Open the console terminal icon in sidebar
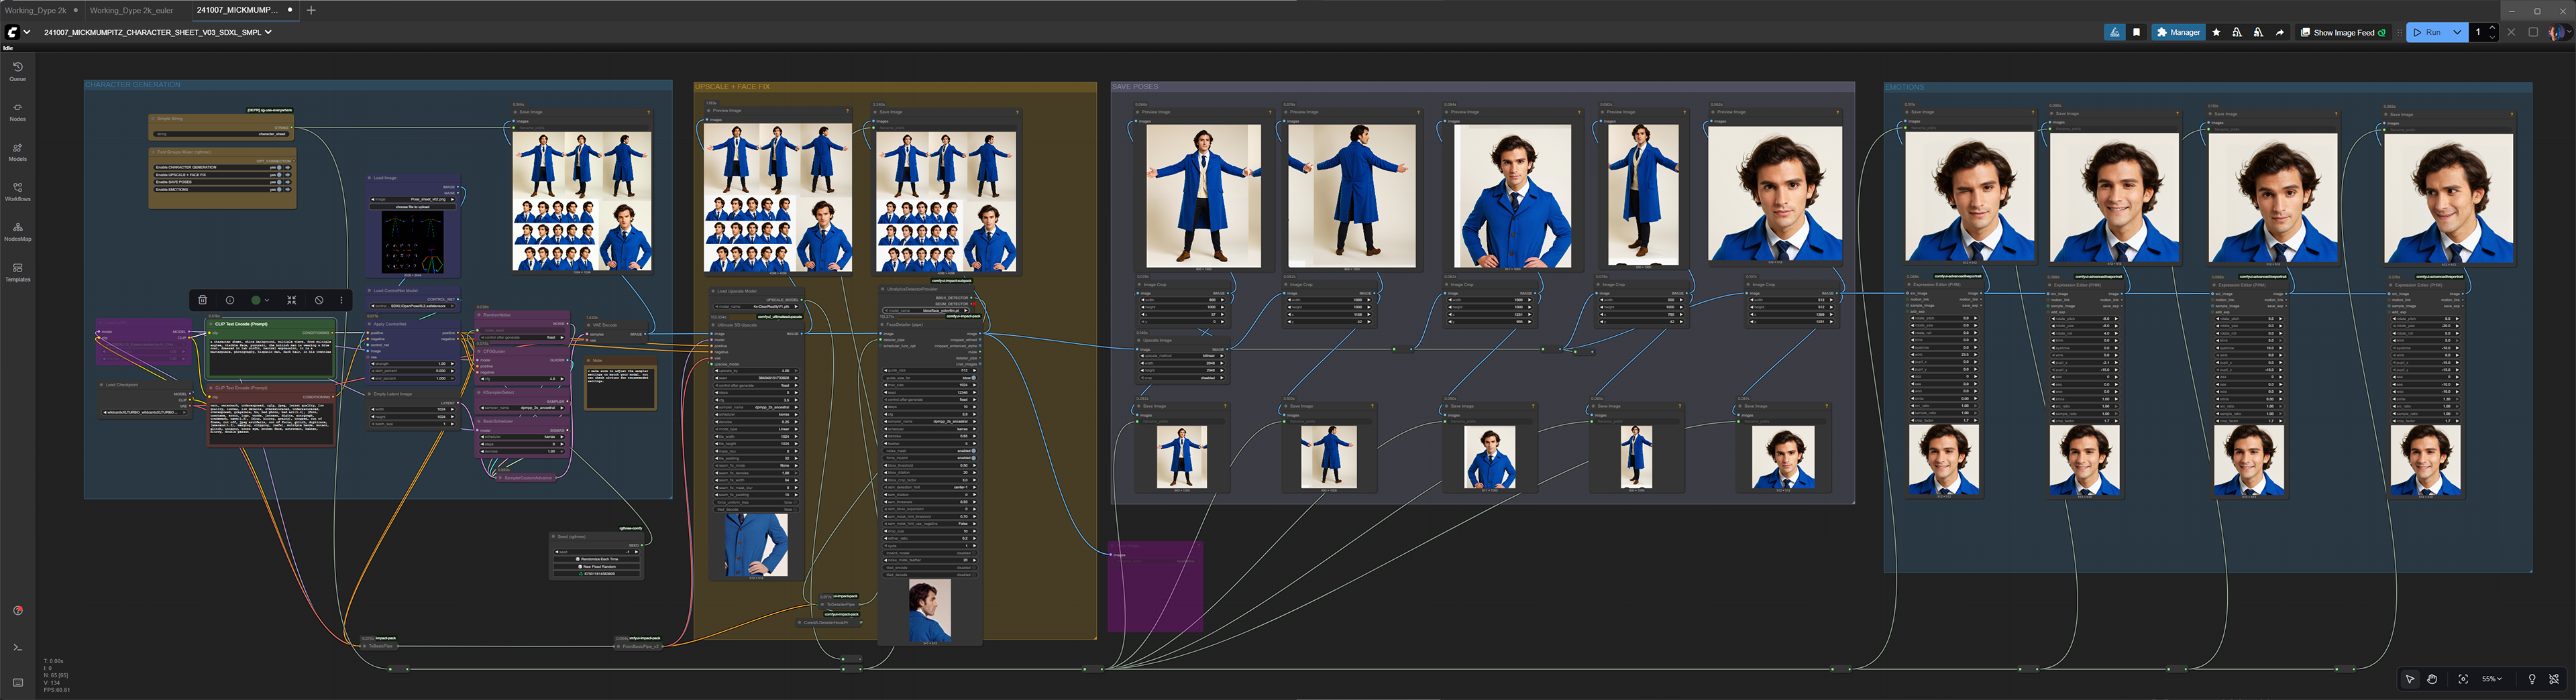Viewport: 2576px width, 700px height. (x=17, y=647)
